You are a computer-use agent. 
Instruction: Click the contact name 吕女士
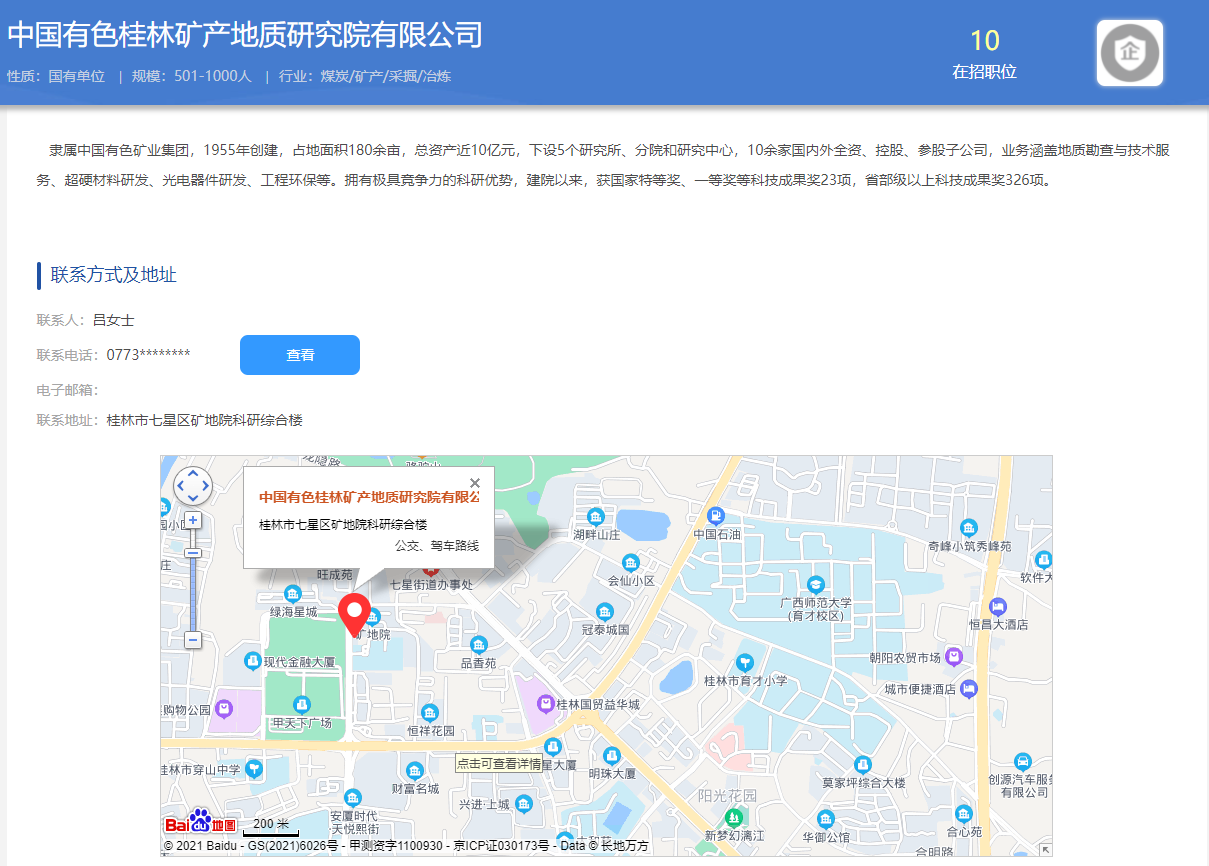pyautogui.click(x=113, y=320)
